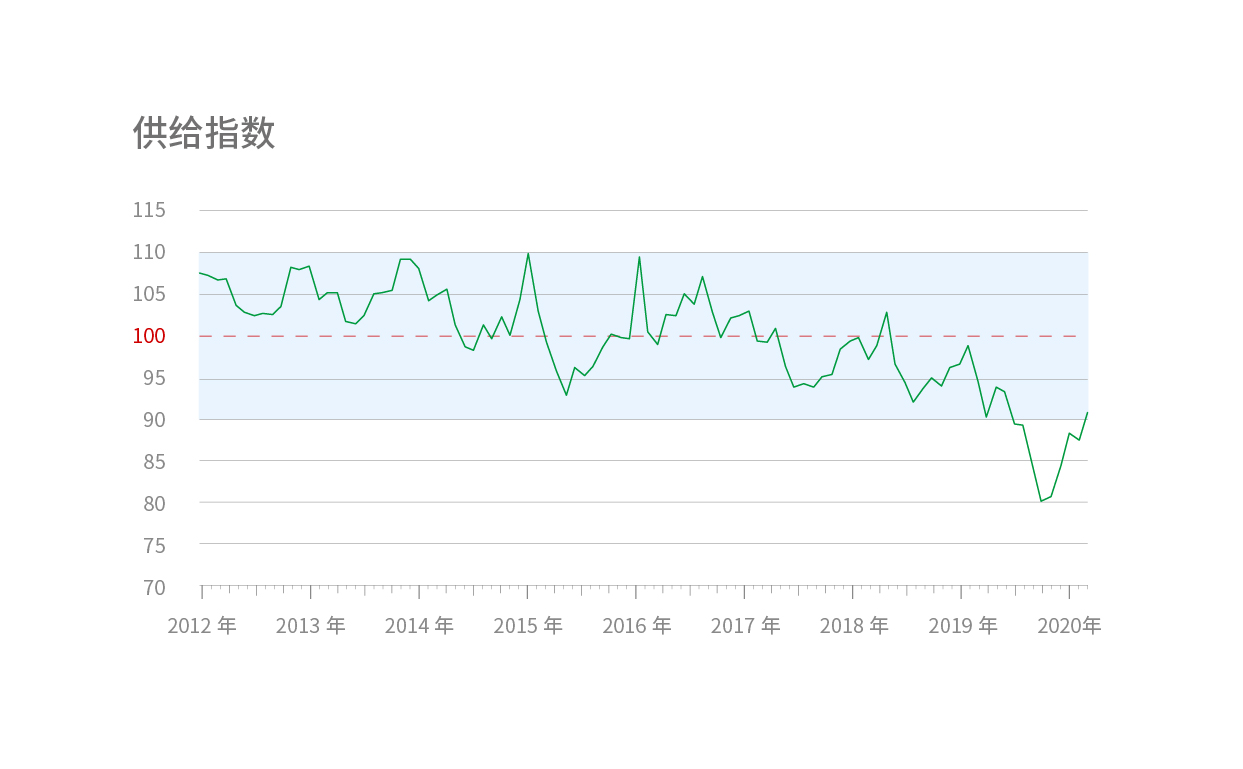This screenshot has height=769, width=1243.
Task: Select the 2013 年 x-axis label
Action: 310,626
